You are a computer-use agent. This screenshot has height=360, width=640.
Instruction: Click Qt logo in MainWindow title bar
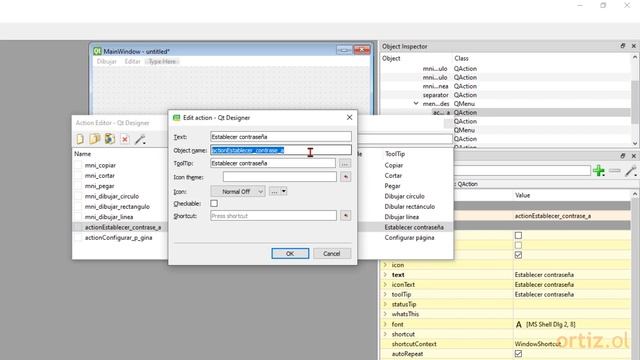(97, 51)
